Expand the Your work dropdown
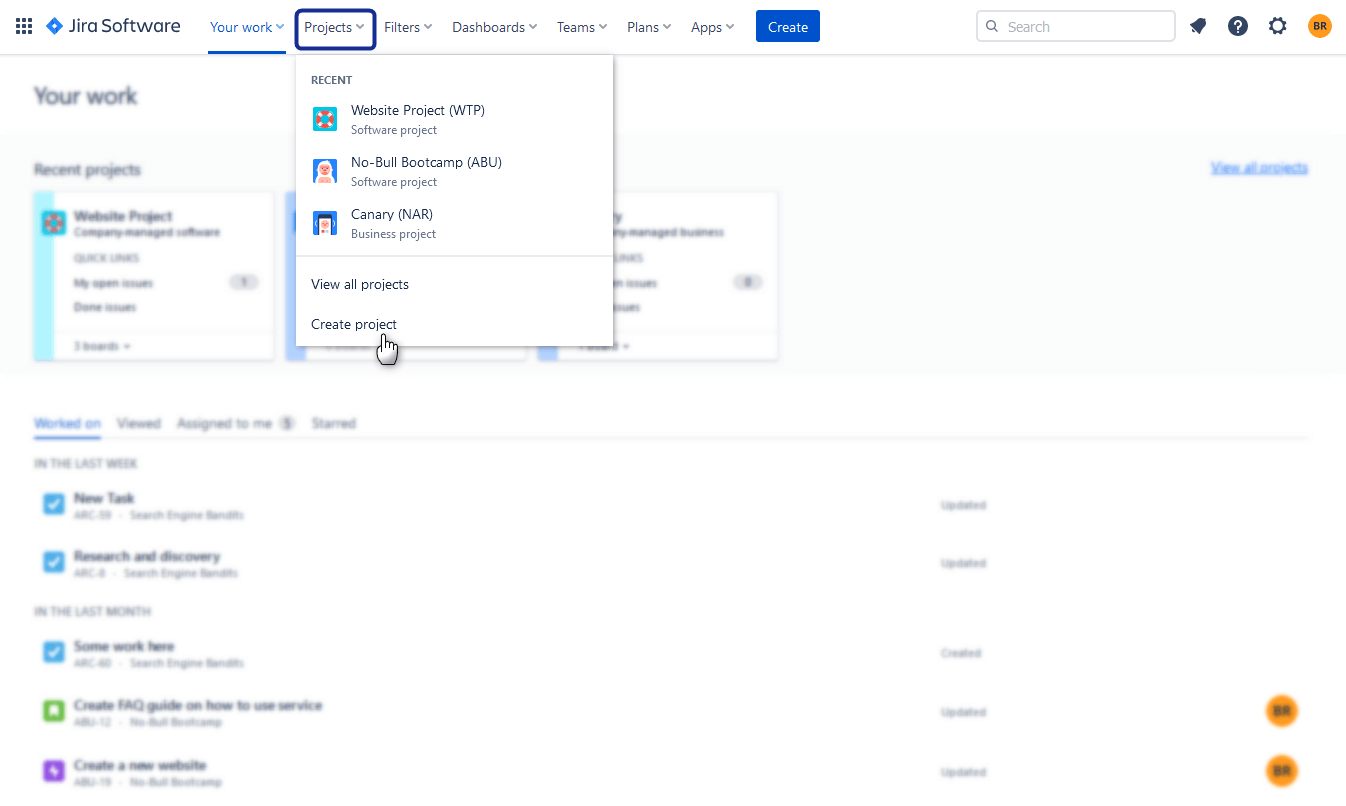 247,27
